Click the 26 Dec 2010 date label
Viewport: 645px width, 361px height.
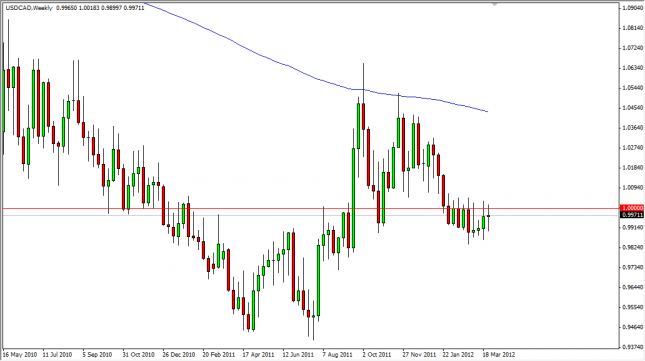click(179, 354)
